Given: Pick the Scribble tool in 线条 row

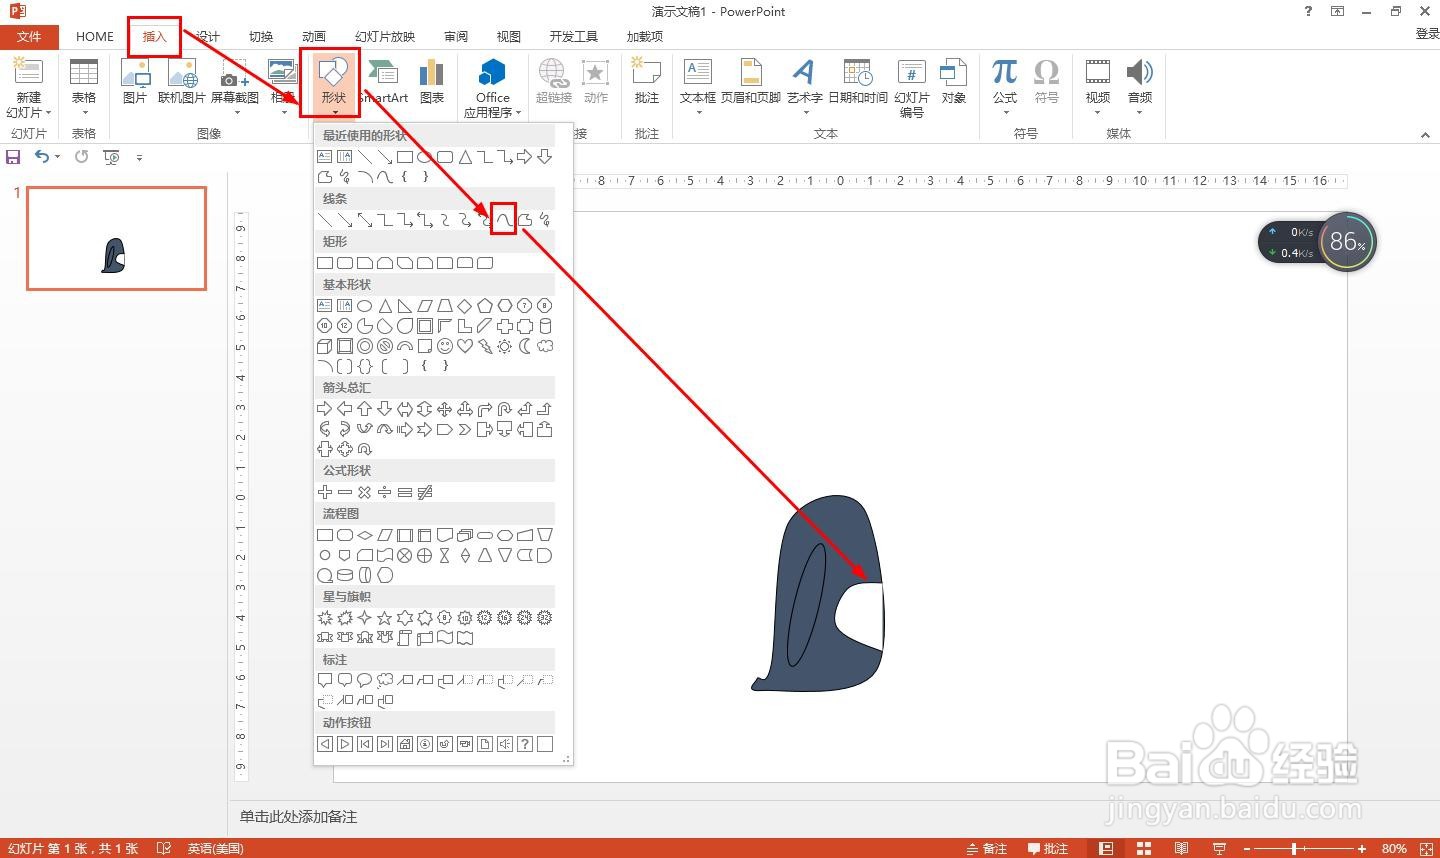Looking at the screenshot, I should 544,219.
